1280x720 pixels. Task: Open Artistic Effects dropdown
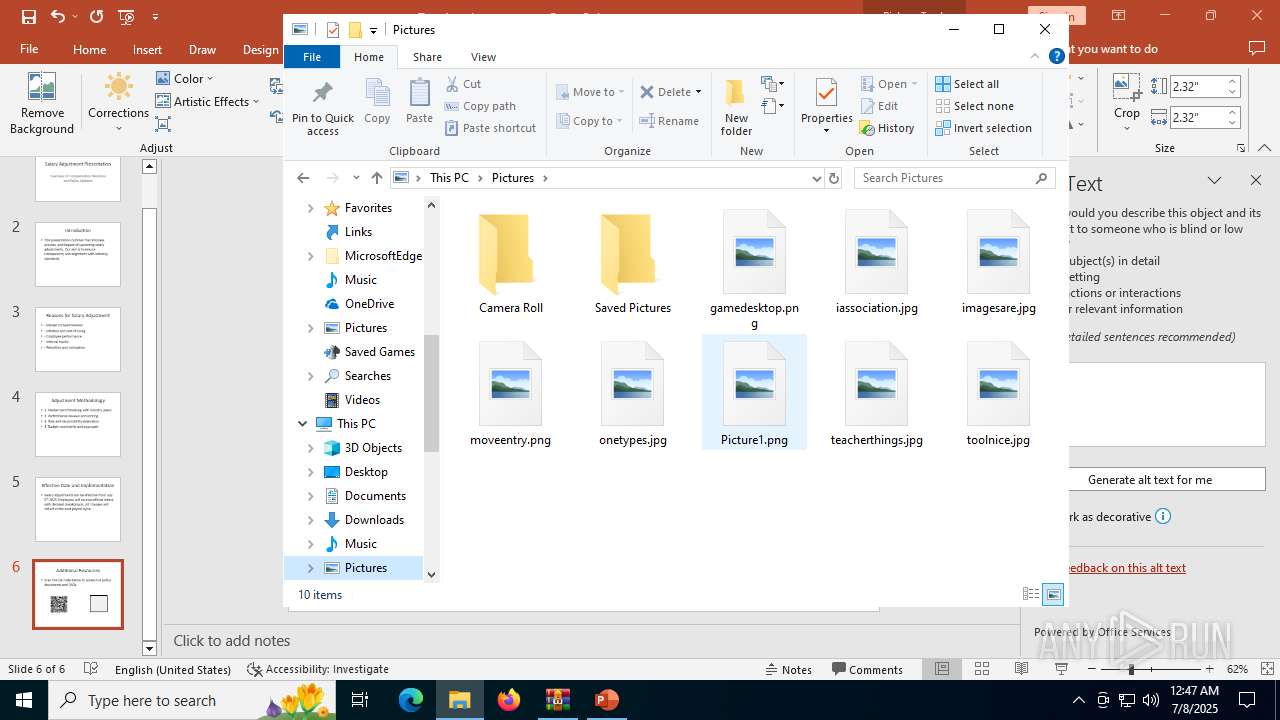point(207,101)
